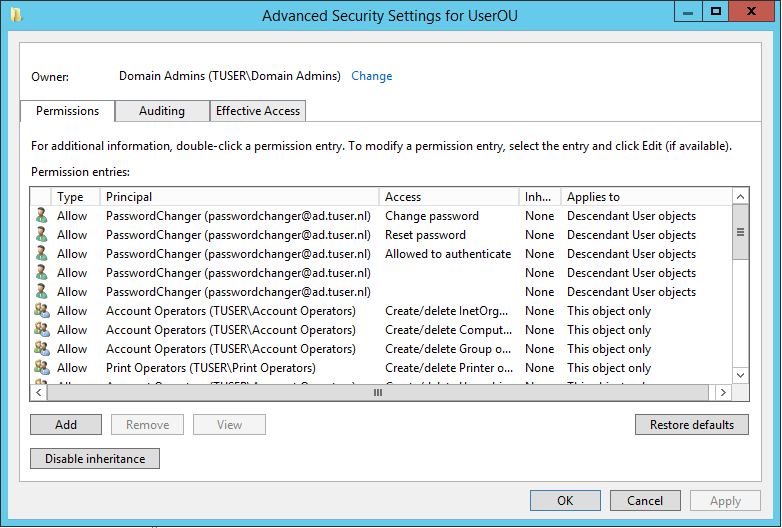Click group icon beside Print Operators entry
The width and height of the screenshot is (782, 528).
pyautogui.click(x=41, y=368)
